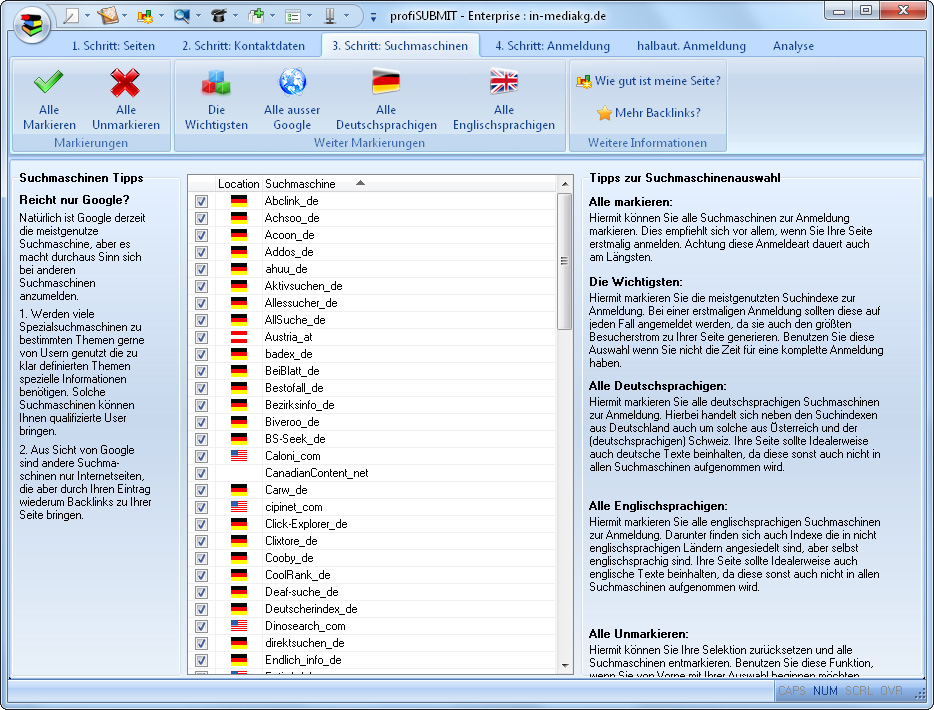
Task: Toggle the Click-Explorer_de checkbox
Action: (x=202, y=524)
